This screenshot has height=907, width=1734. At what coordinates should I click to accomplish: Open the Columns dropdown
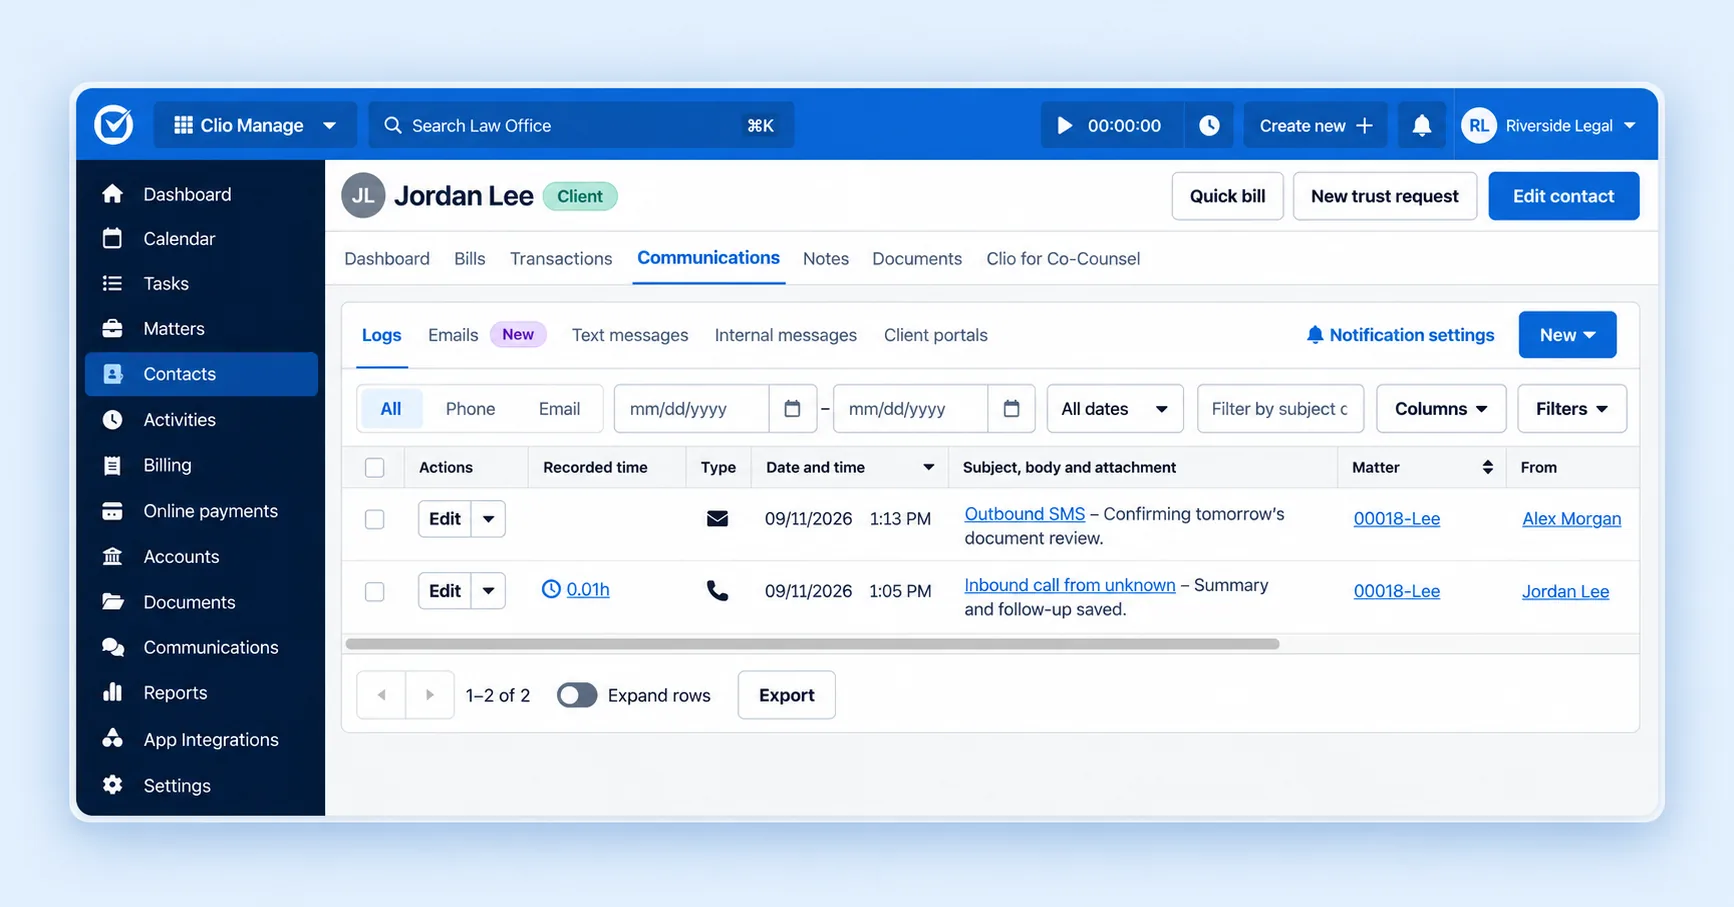coord(1441,409)
